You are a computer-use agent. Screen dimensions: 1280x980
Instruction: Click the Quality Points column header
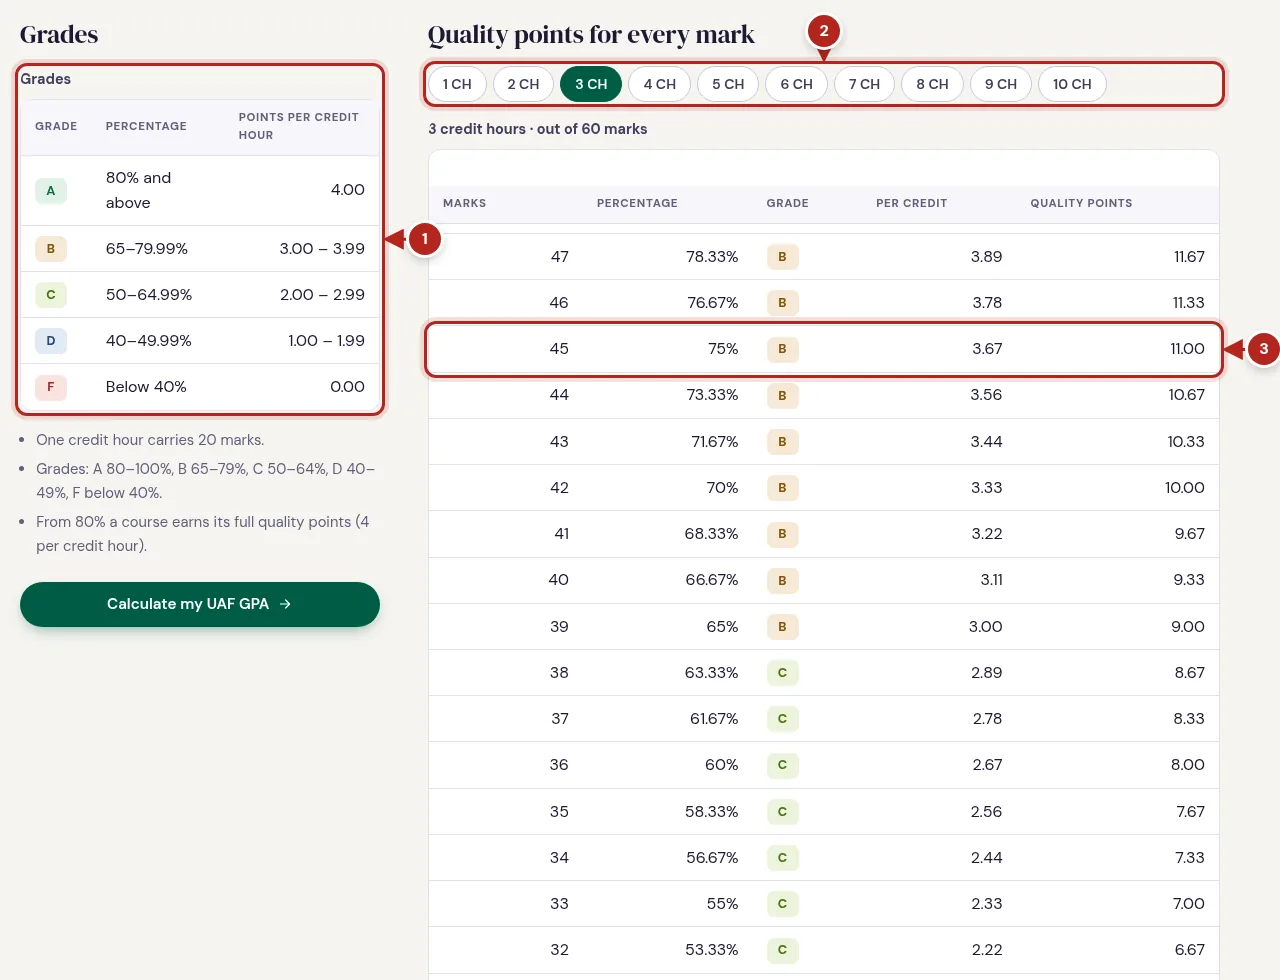pos(1081,203)
